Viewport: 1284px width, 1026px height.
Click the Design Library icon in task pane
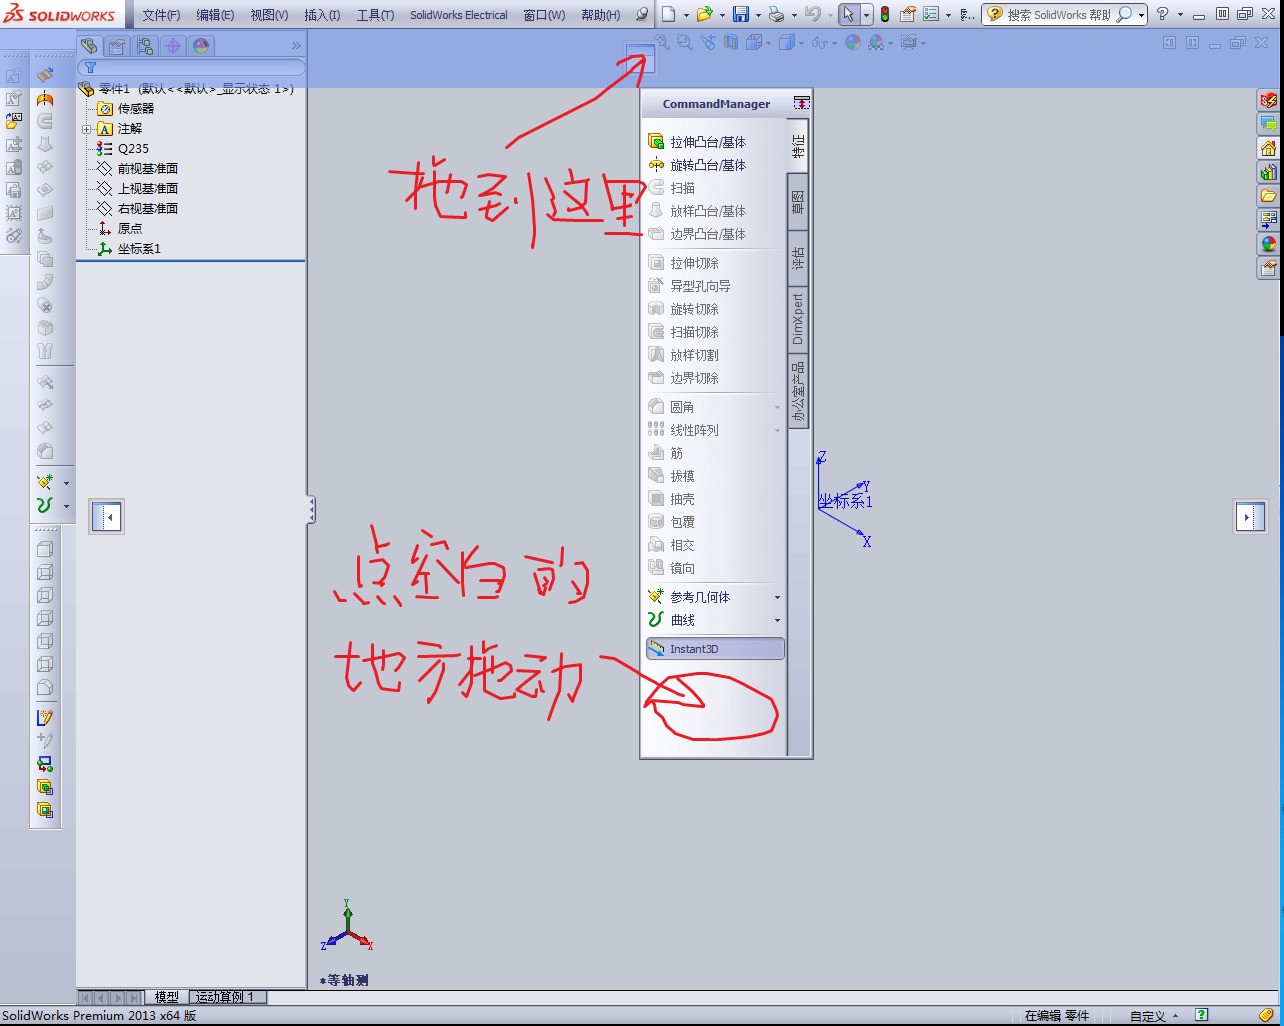pyautogui.click(x=1268, y=172)
